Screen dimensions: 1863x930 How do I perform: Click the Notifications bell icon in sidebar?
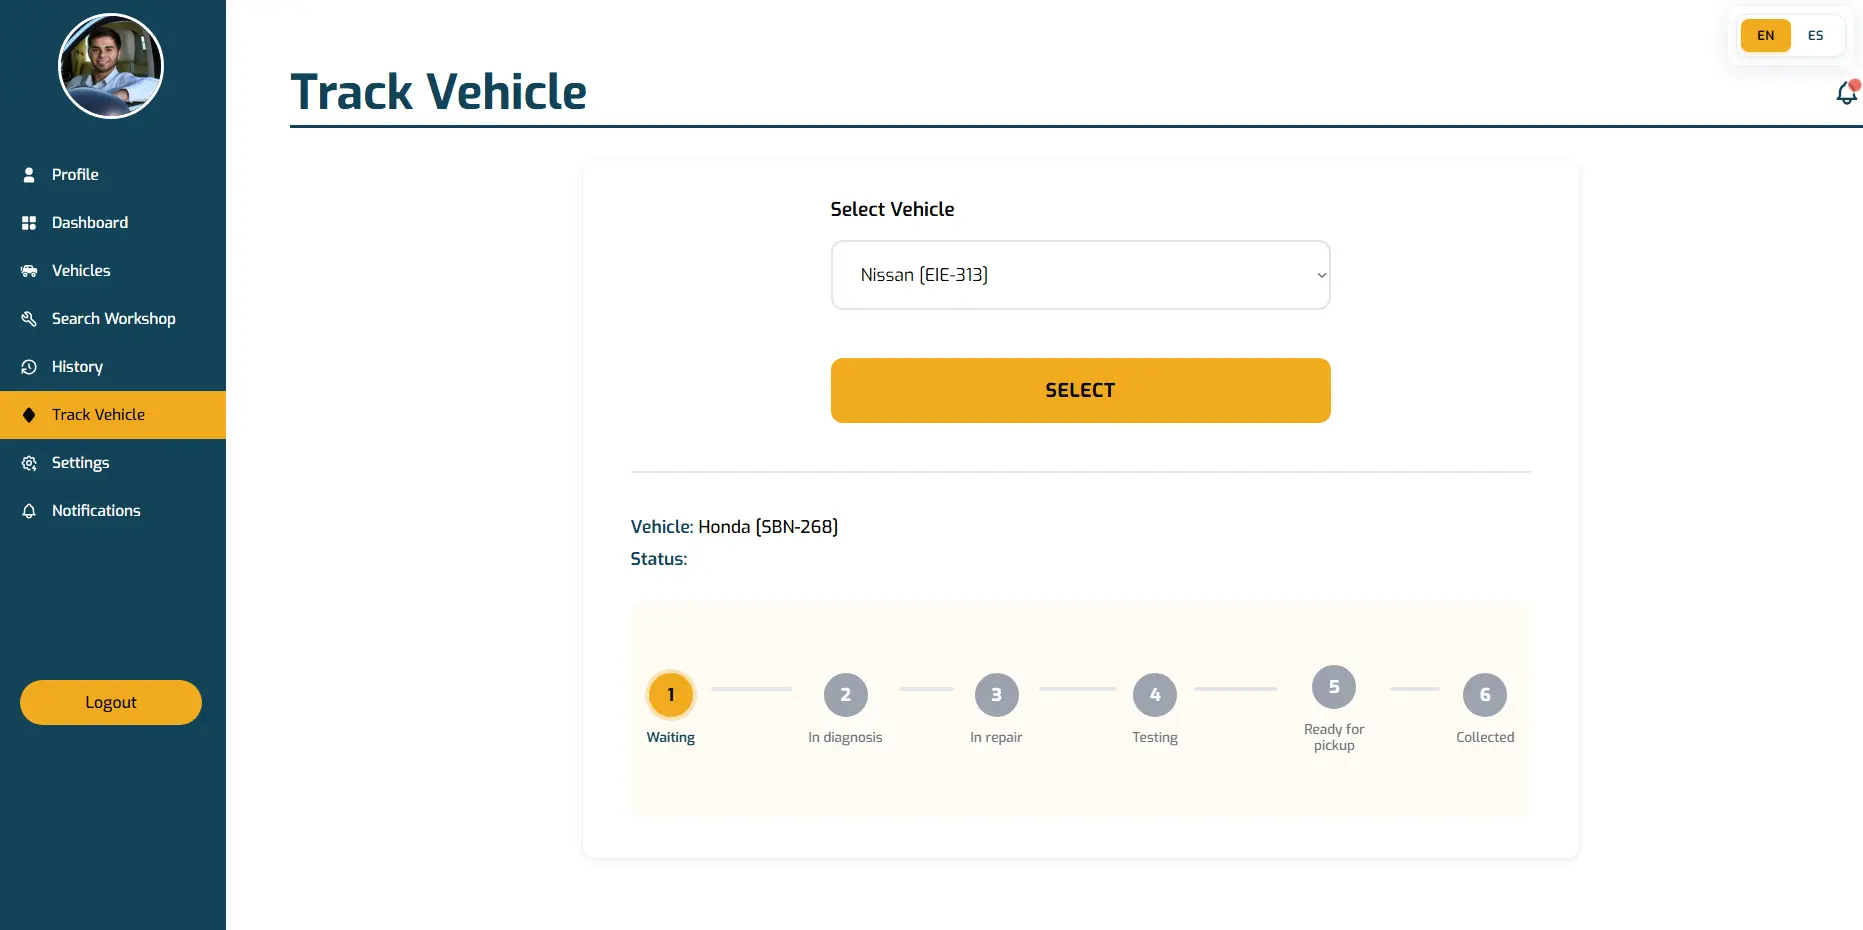pyautogui.click(x=29, y=511)
